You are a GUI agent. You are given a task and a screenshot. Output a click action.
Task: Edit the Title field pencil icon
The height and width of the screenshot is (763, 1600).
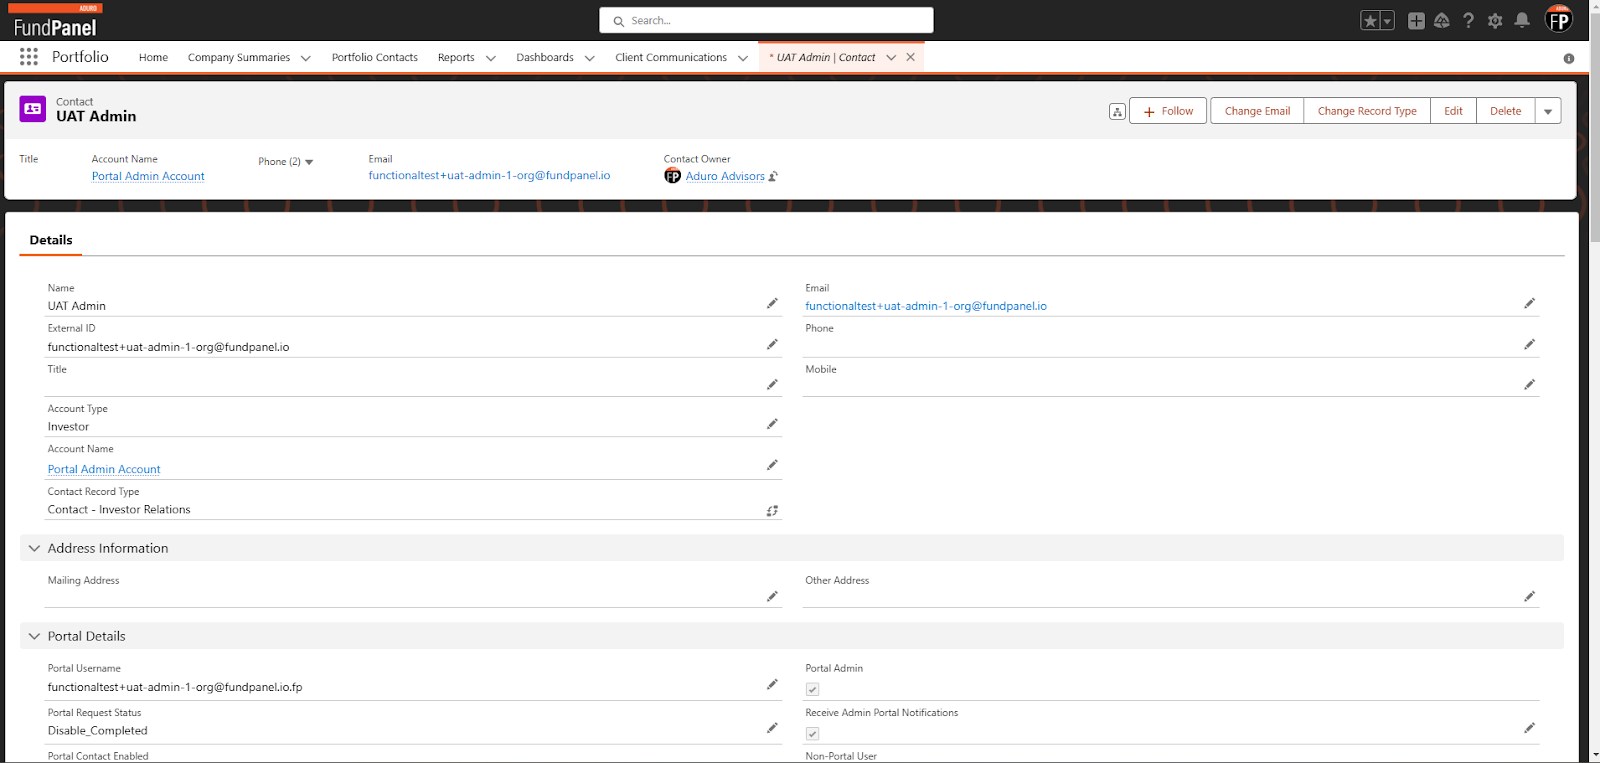(x=772, y=384)
